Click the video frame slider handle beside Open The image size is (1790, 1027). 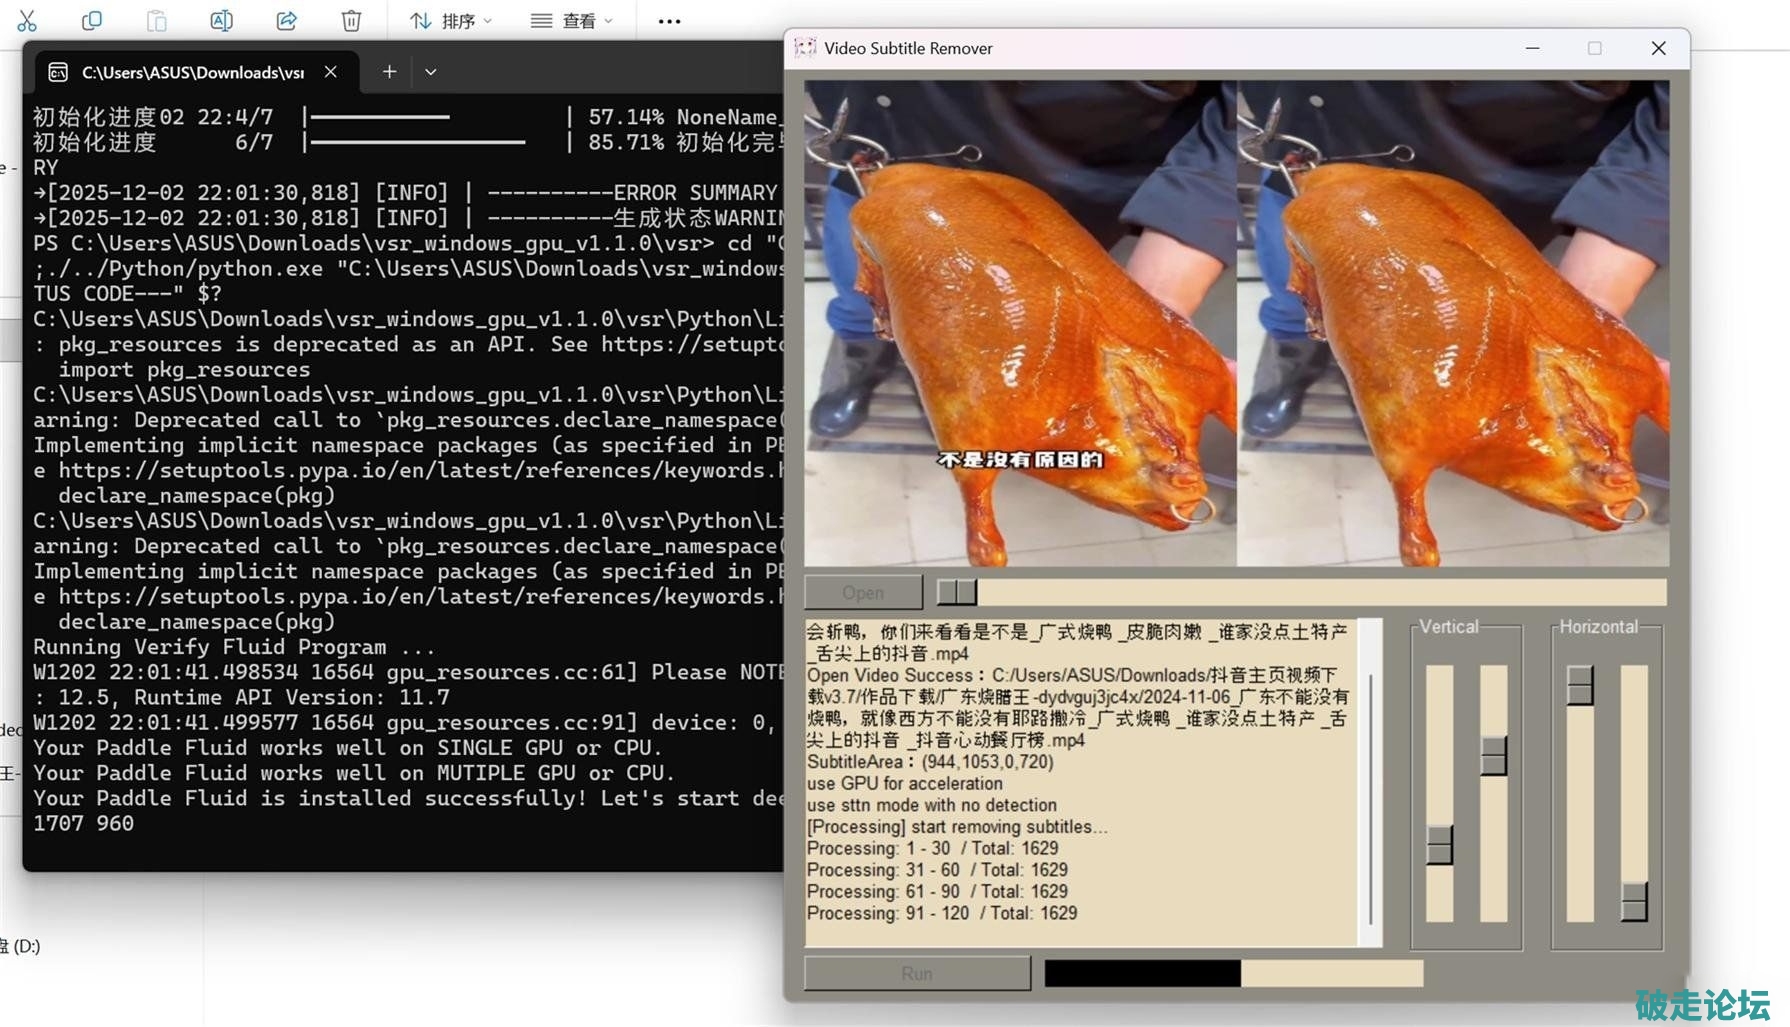956,592
